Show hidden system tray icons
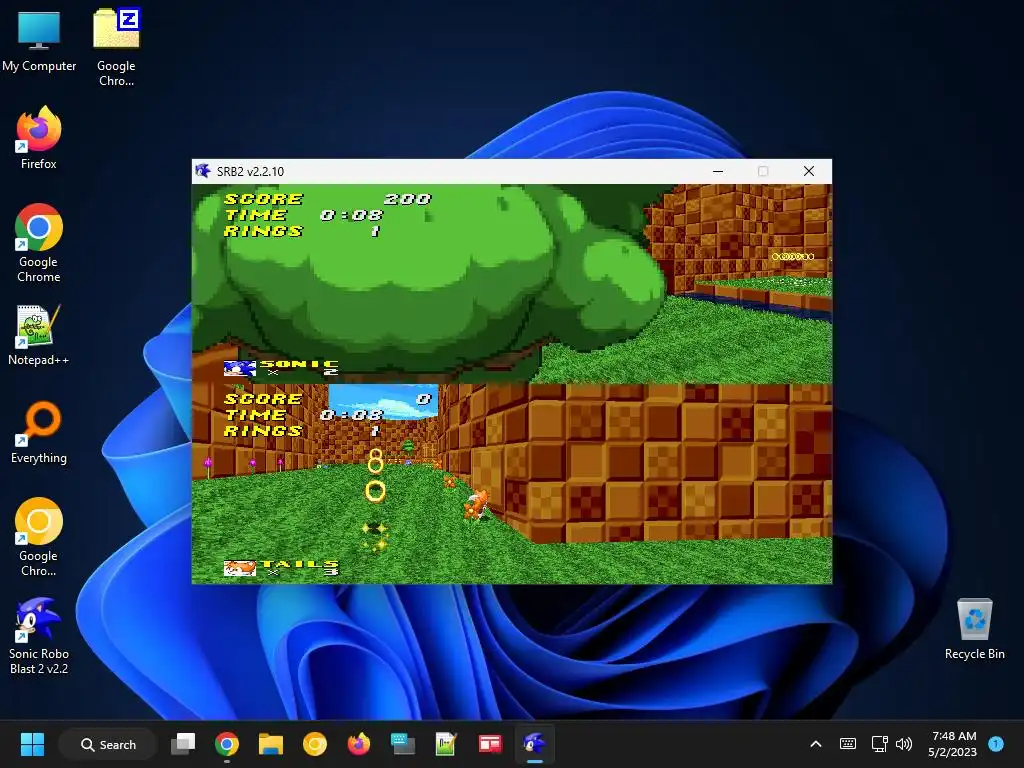Screen dimensions: 1024x768 point(816,744)
